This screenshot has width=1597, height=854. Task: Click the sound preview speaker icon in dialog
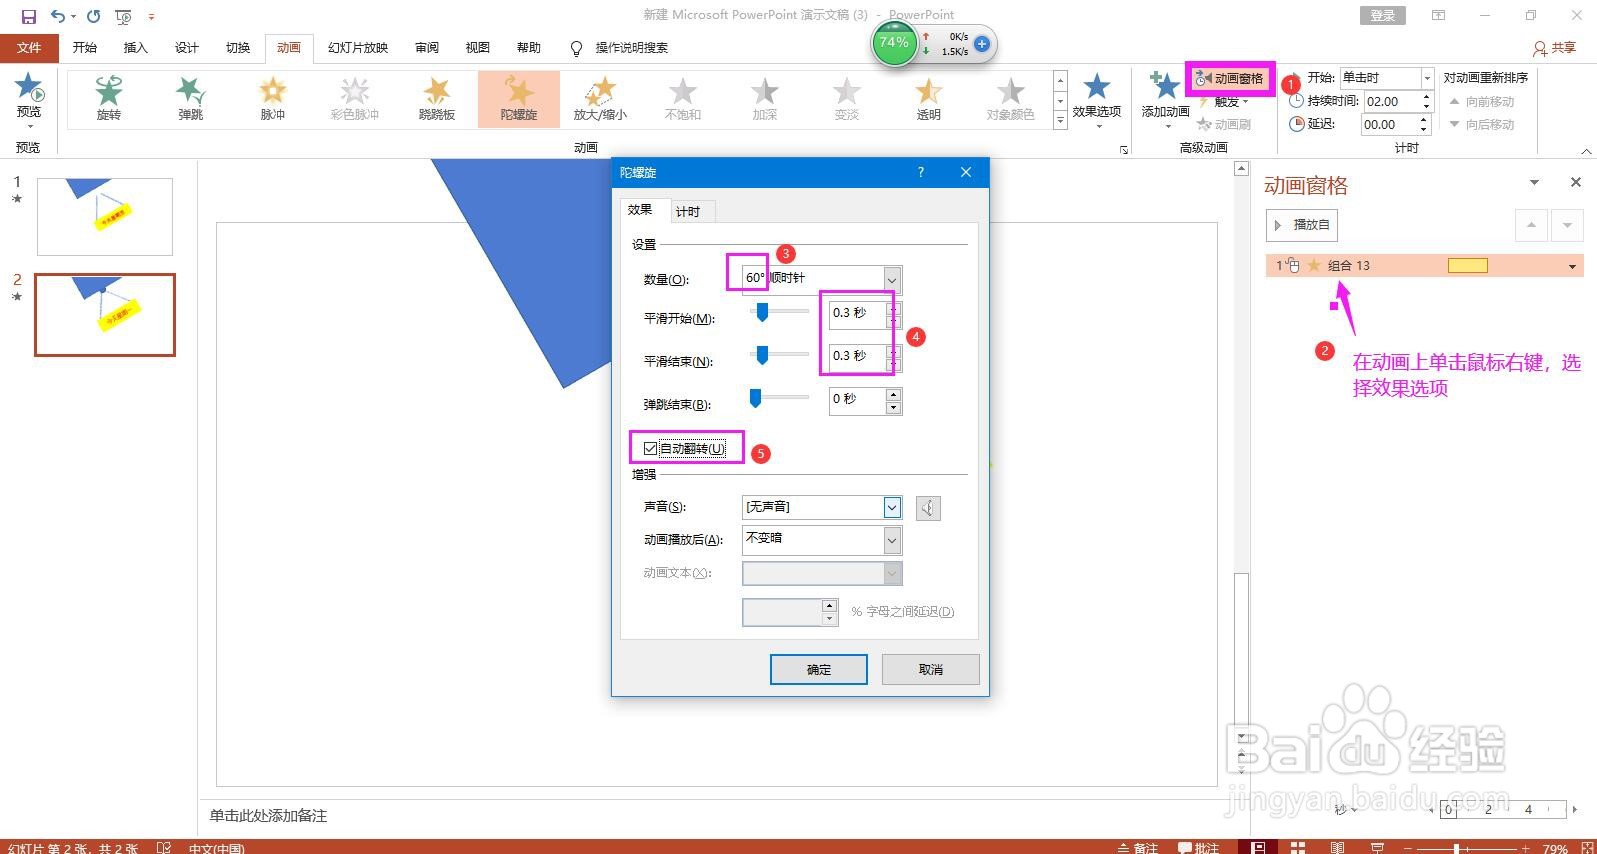click(x=928, y=508)
